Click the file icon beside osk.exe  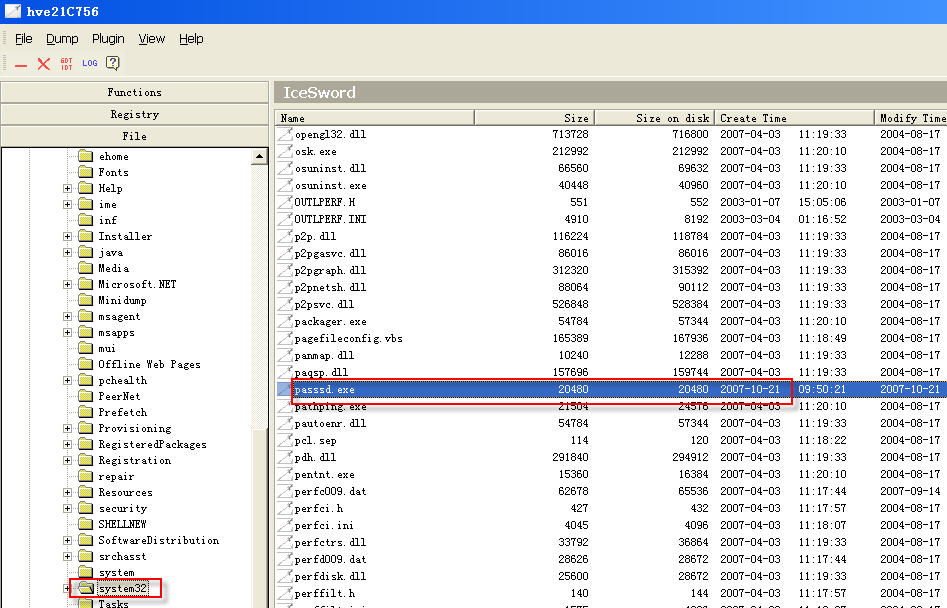pyautogui.click(x=285, y=151)
